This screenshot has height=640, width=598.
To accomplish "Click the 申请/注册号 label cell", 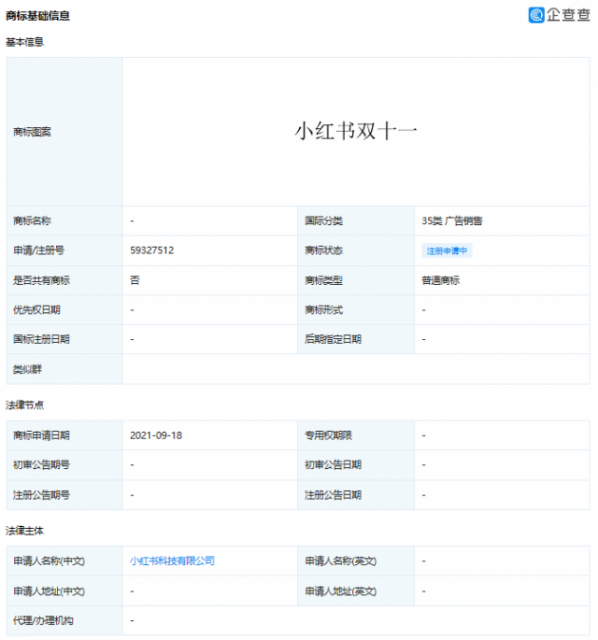I will (x=64, y=250).
